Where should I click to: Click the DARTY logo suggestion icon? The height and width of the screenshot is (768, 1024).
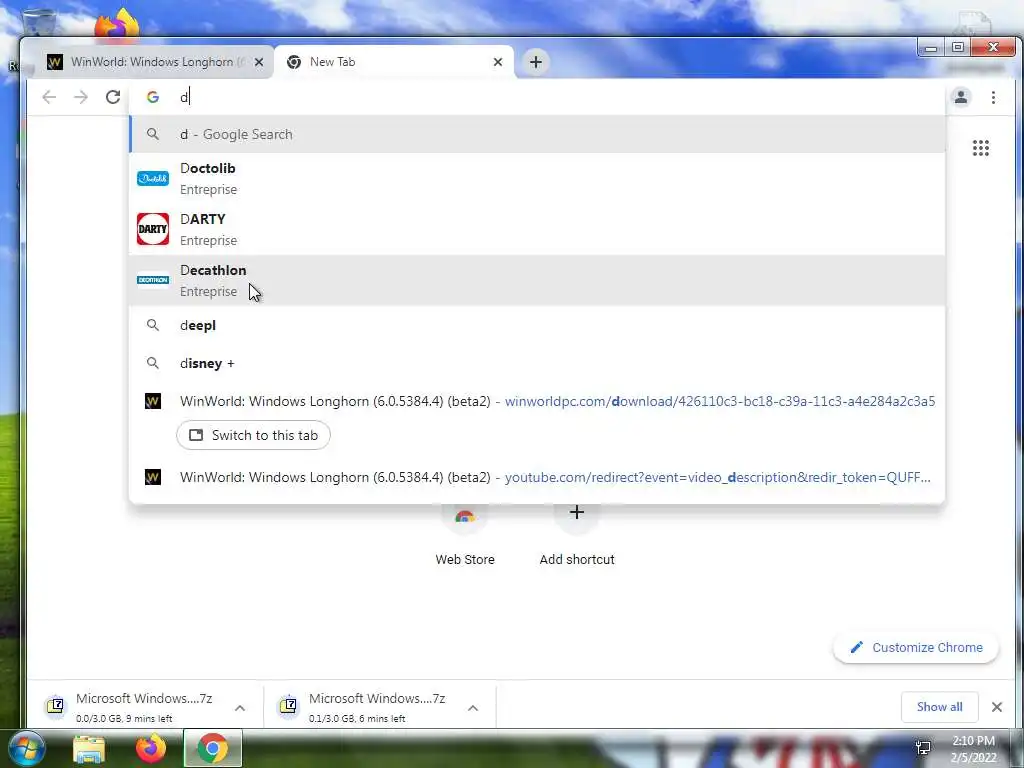tap(153, 229)
